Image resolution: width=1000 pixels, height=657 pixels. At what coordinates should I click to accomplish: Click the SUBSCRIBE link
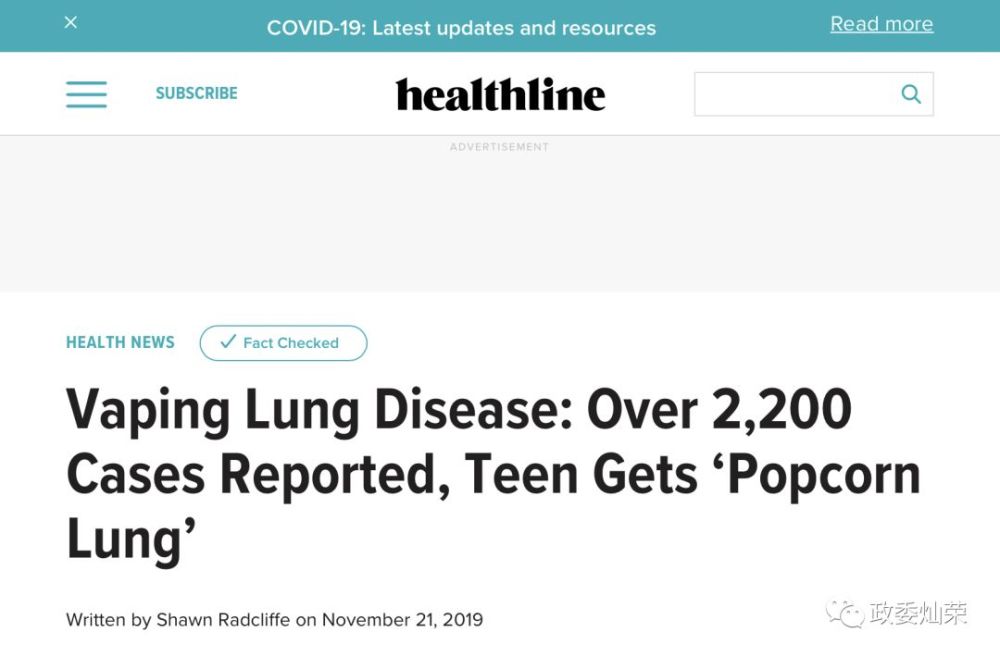(x=196, y=93)
